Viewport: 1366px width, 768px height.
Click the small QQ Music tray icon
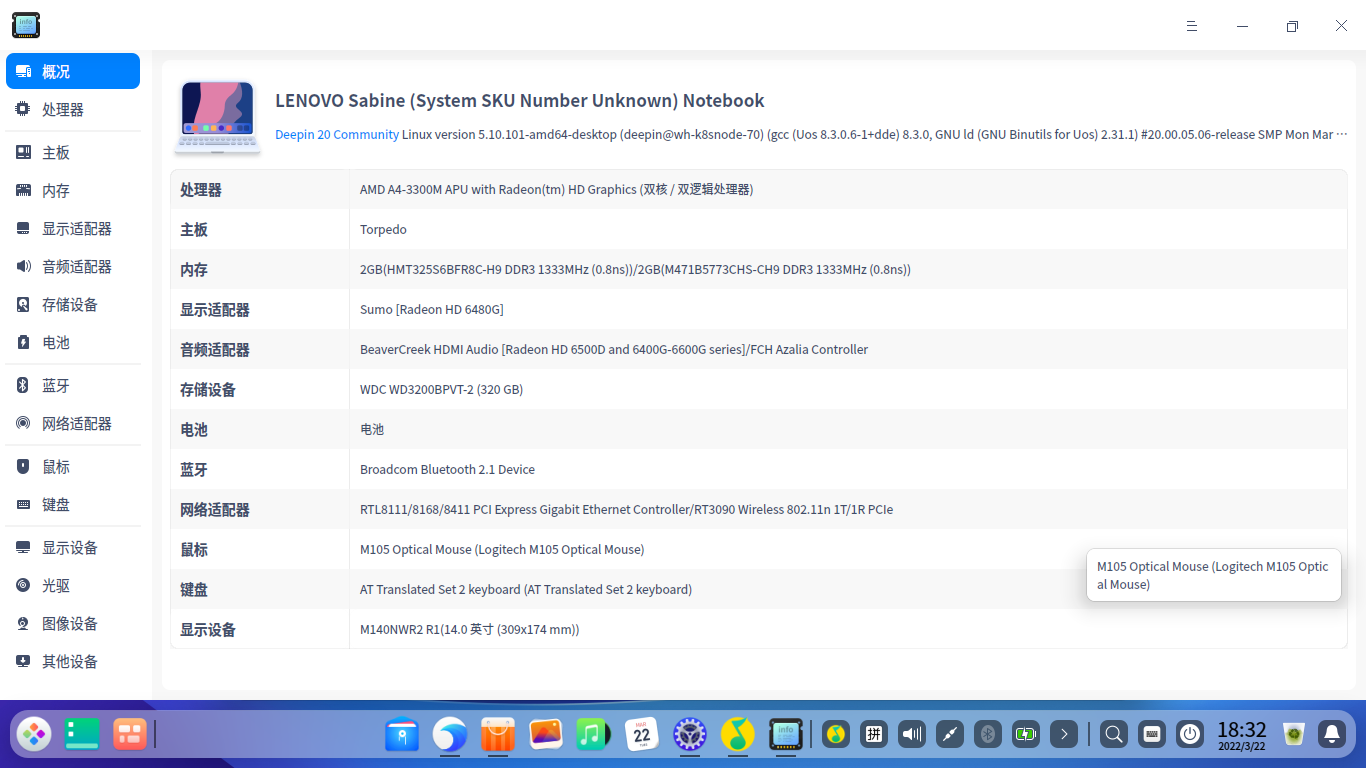836,735
